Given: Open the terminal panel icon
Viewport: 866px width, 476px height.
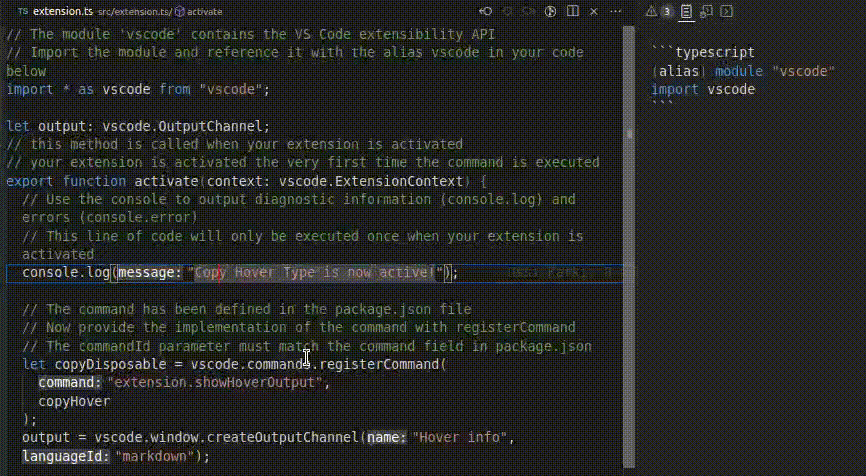Looking at the screenshot, I should pyautogui.click(x=727, y=11).
